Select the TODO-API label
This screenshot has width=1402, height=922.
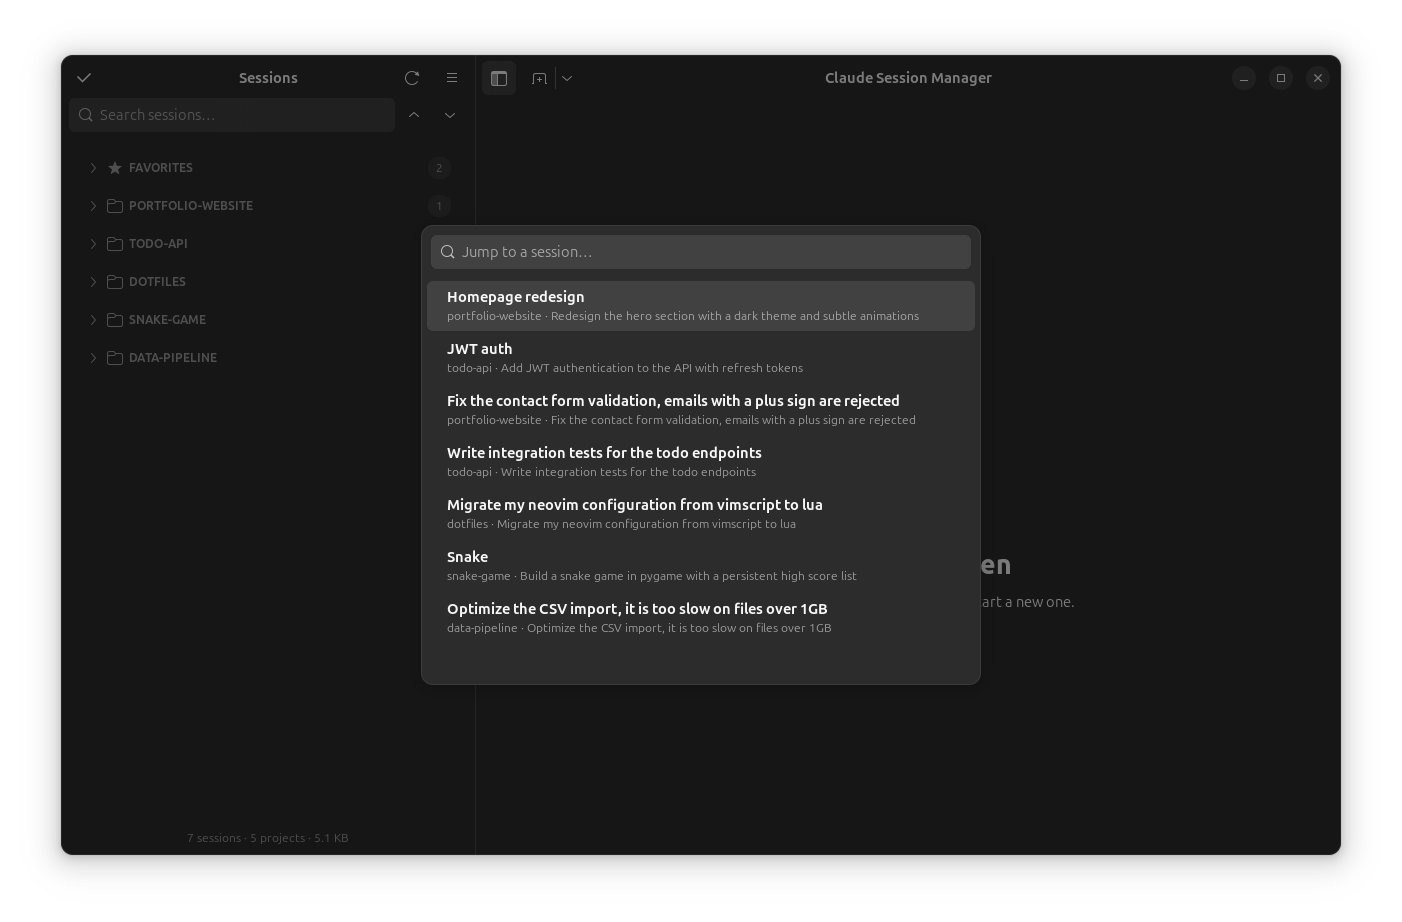[158, 244]
